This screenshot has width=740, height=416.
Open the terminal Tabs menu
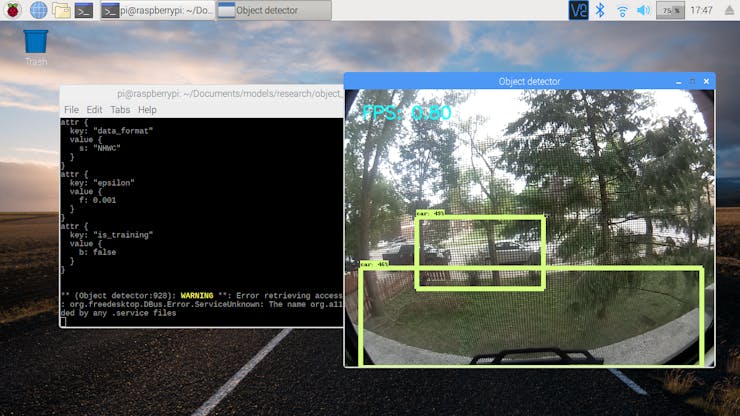point(120,110)
